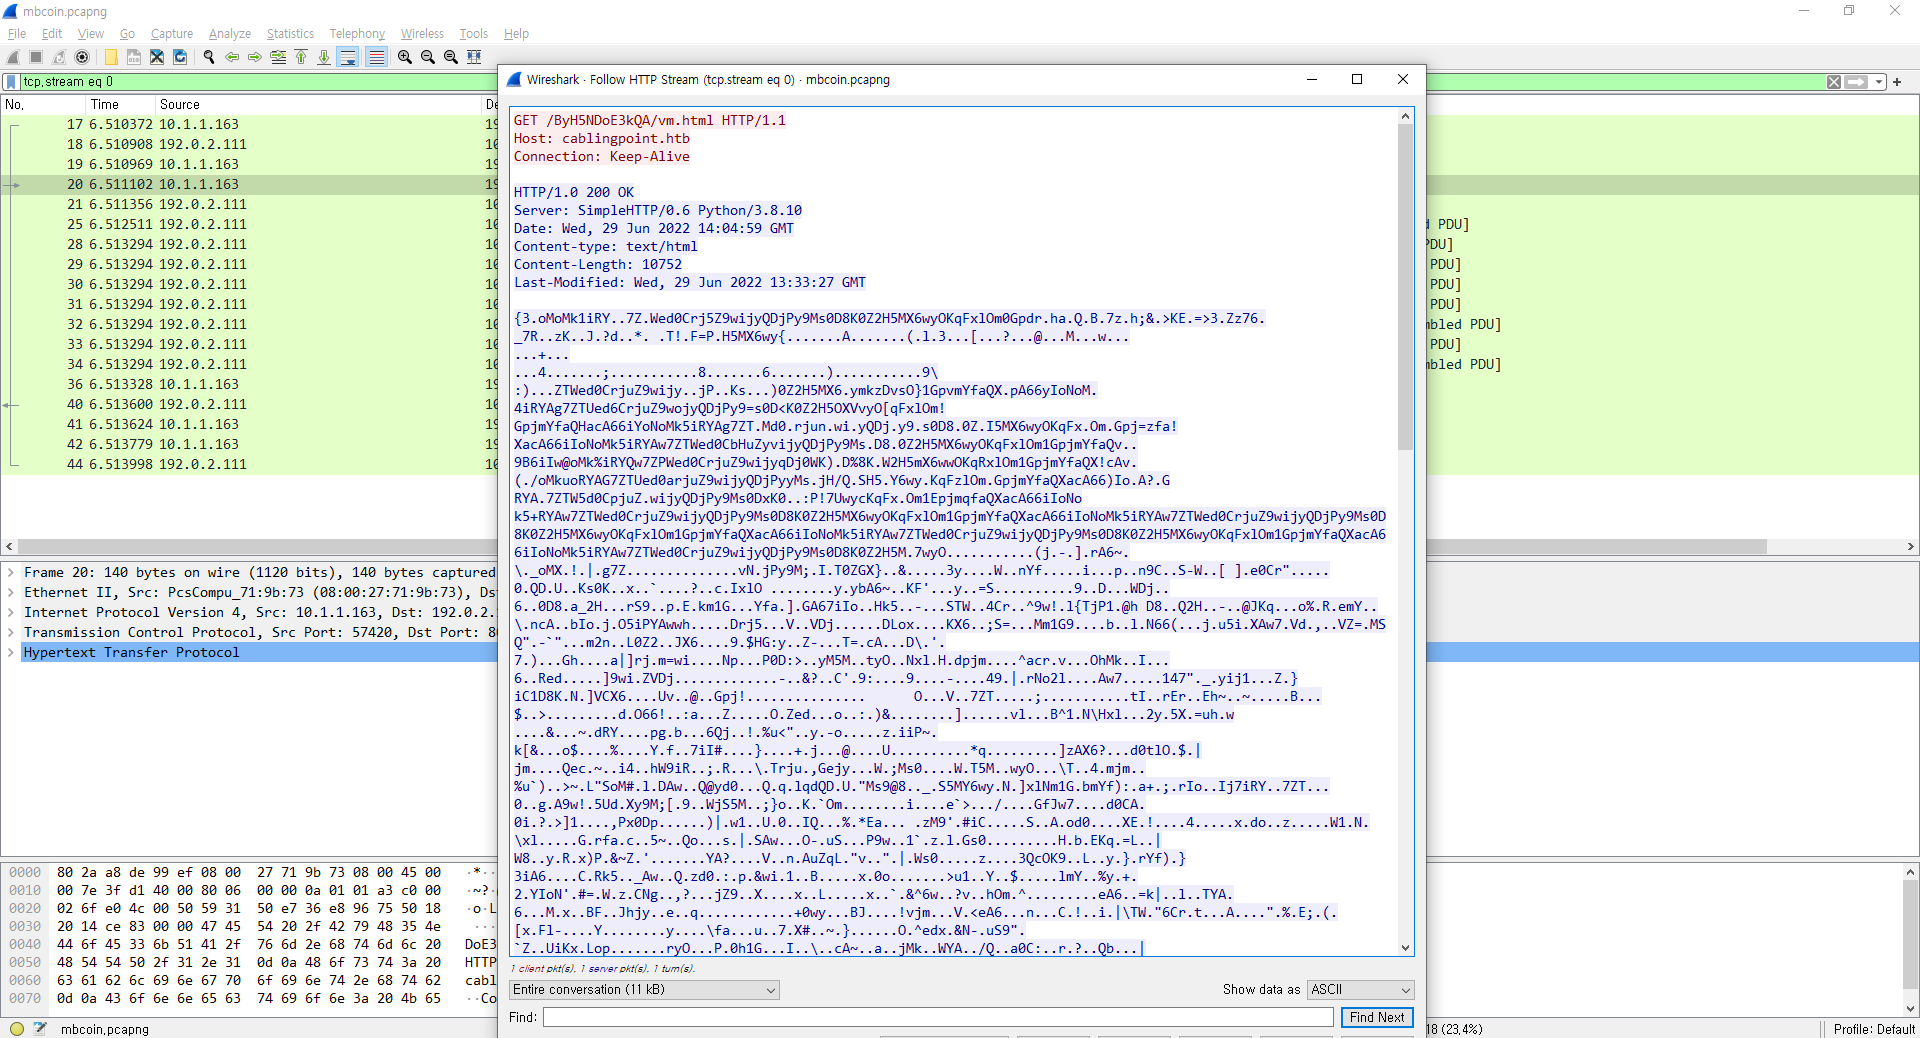Open the Statistics menu
This screenshot has width=1920, height=1038.
(x=290, y=33)
